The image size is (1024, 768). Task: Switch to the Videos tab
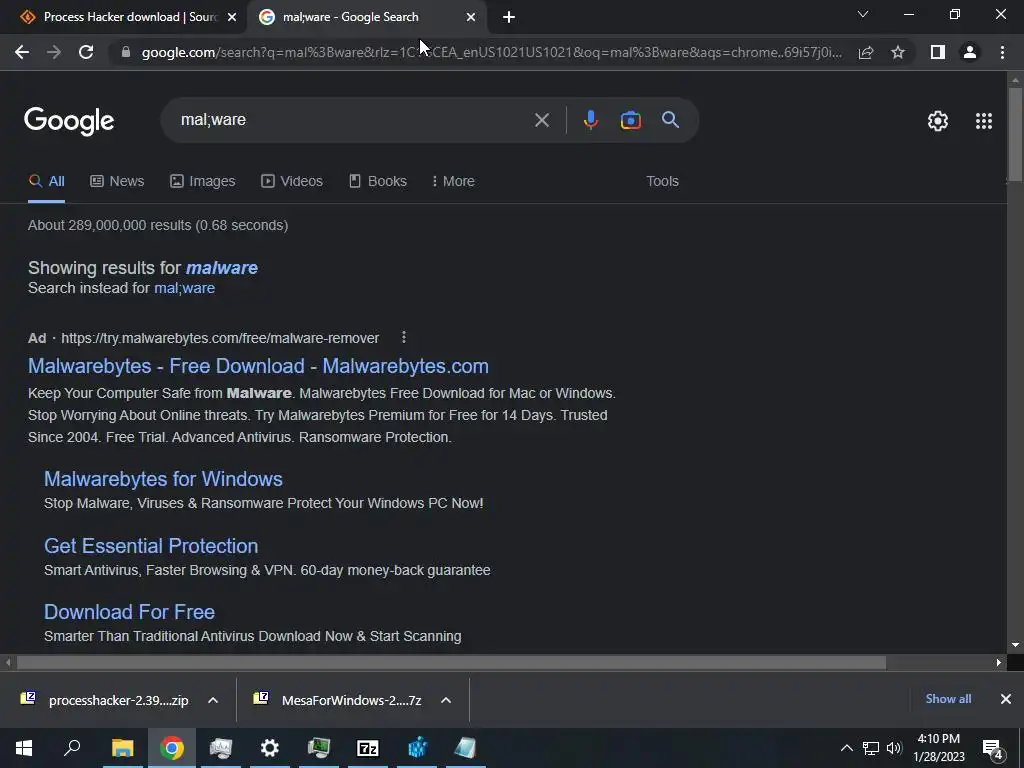292,181
